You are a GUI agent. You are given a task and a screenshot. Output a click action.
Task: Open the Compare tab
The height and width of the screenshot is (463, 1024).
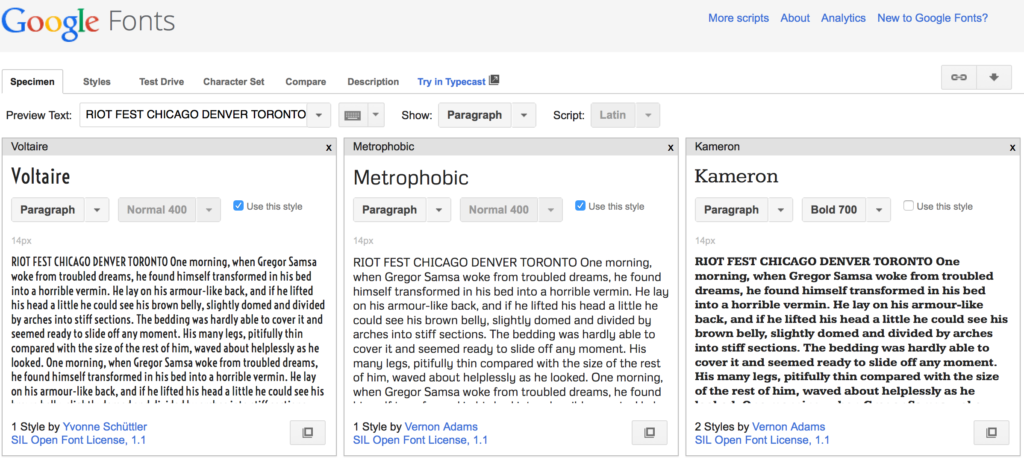[306, 82]
